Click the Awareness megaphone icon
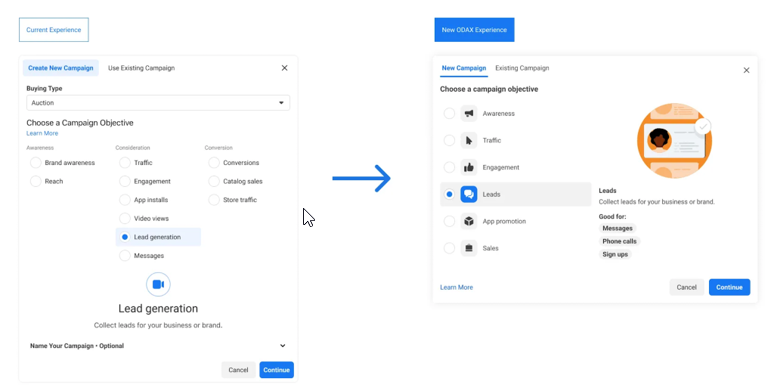The width and height of the screenshot is (771, 389). click(x=469, y=114)
